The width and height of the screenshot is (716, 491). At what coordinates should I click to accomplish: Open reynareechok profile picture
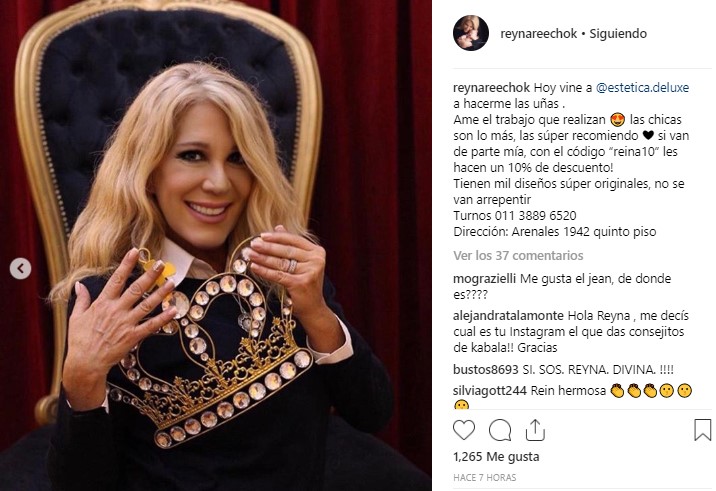pos(471,33)
